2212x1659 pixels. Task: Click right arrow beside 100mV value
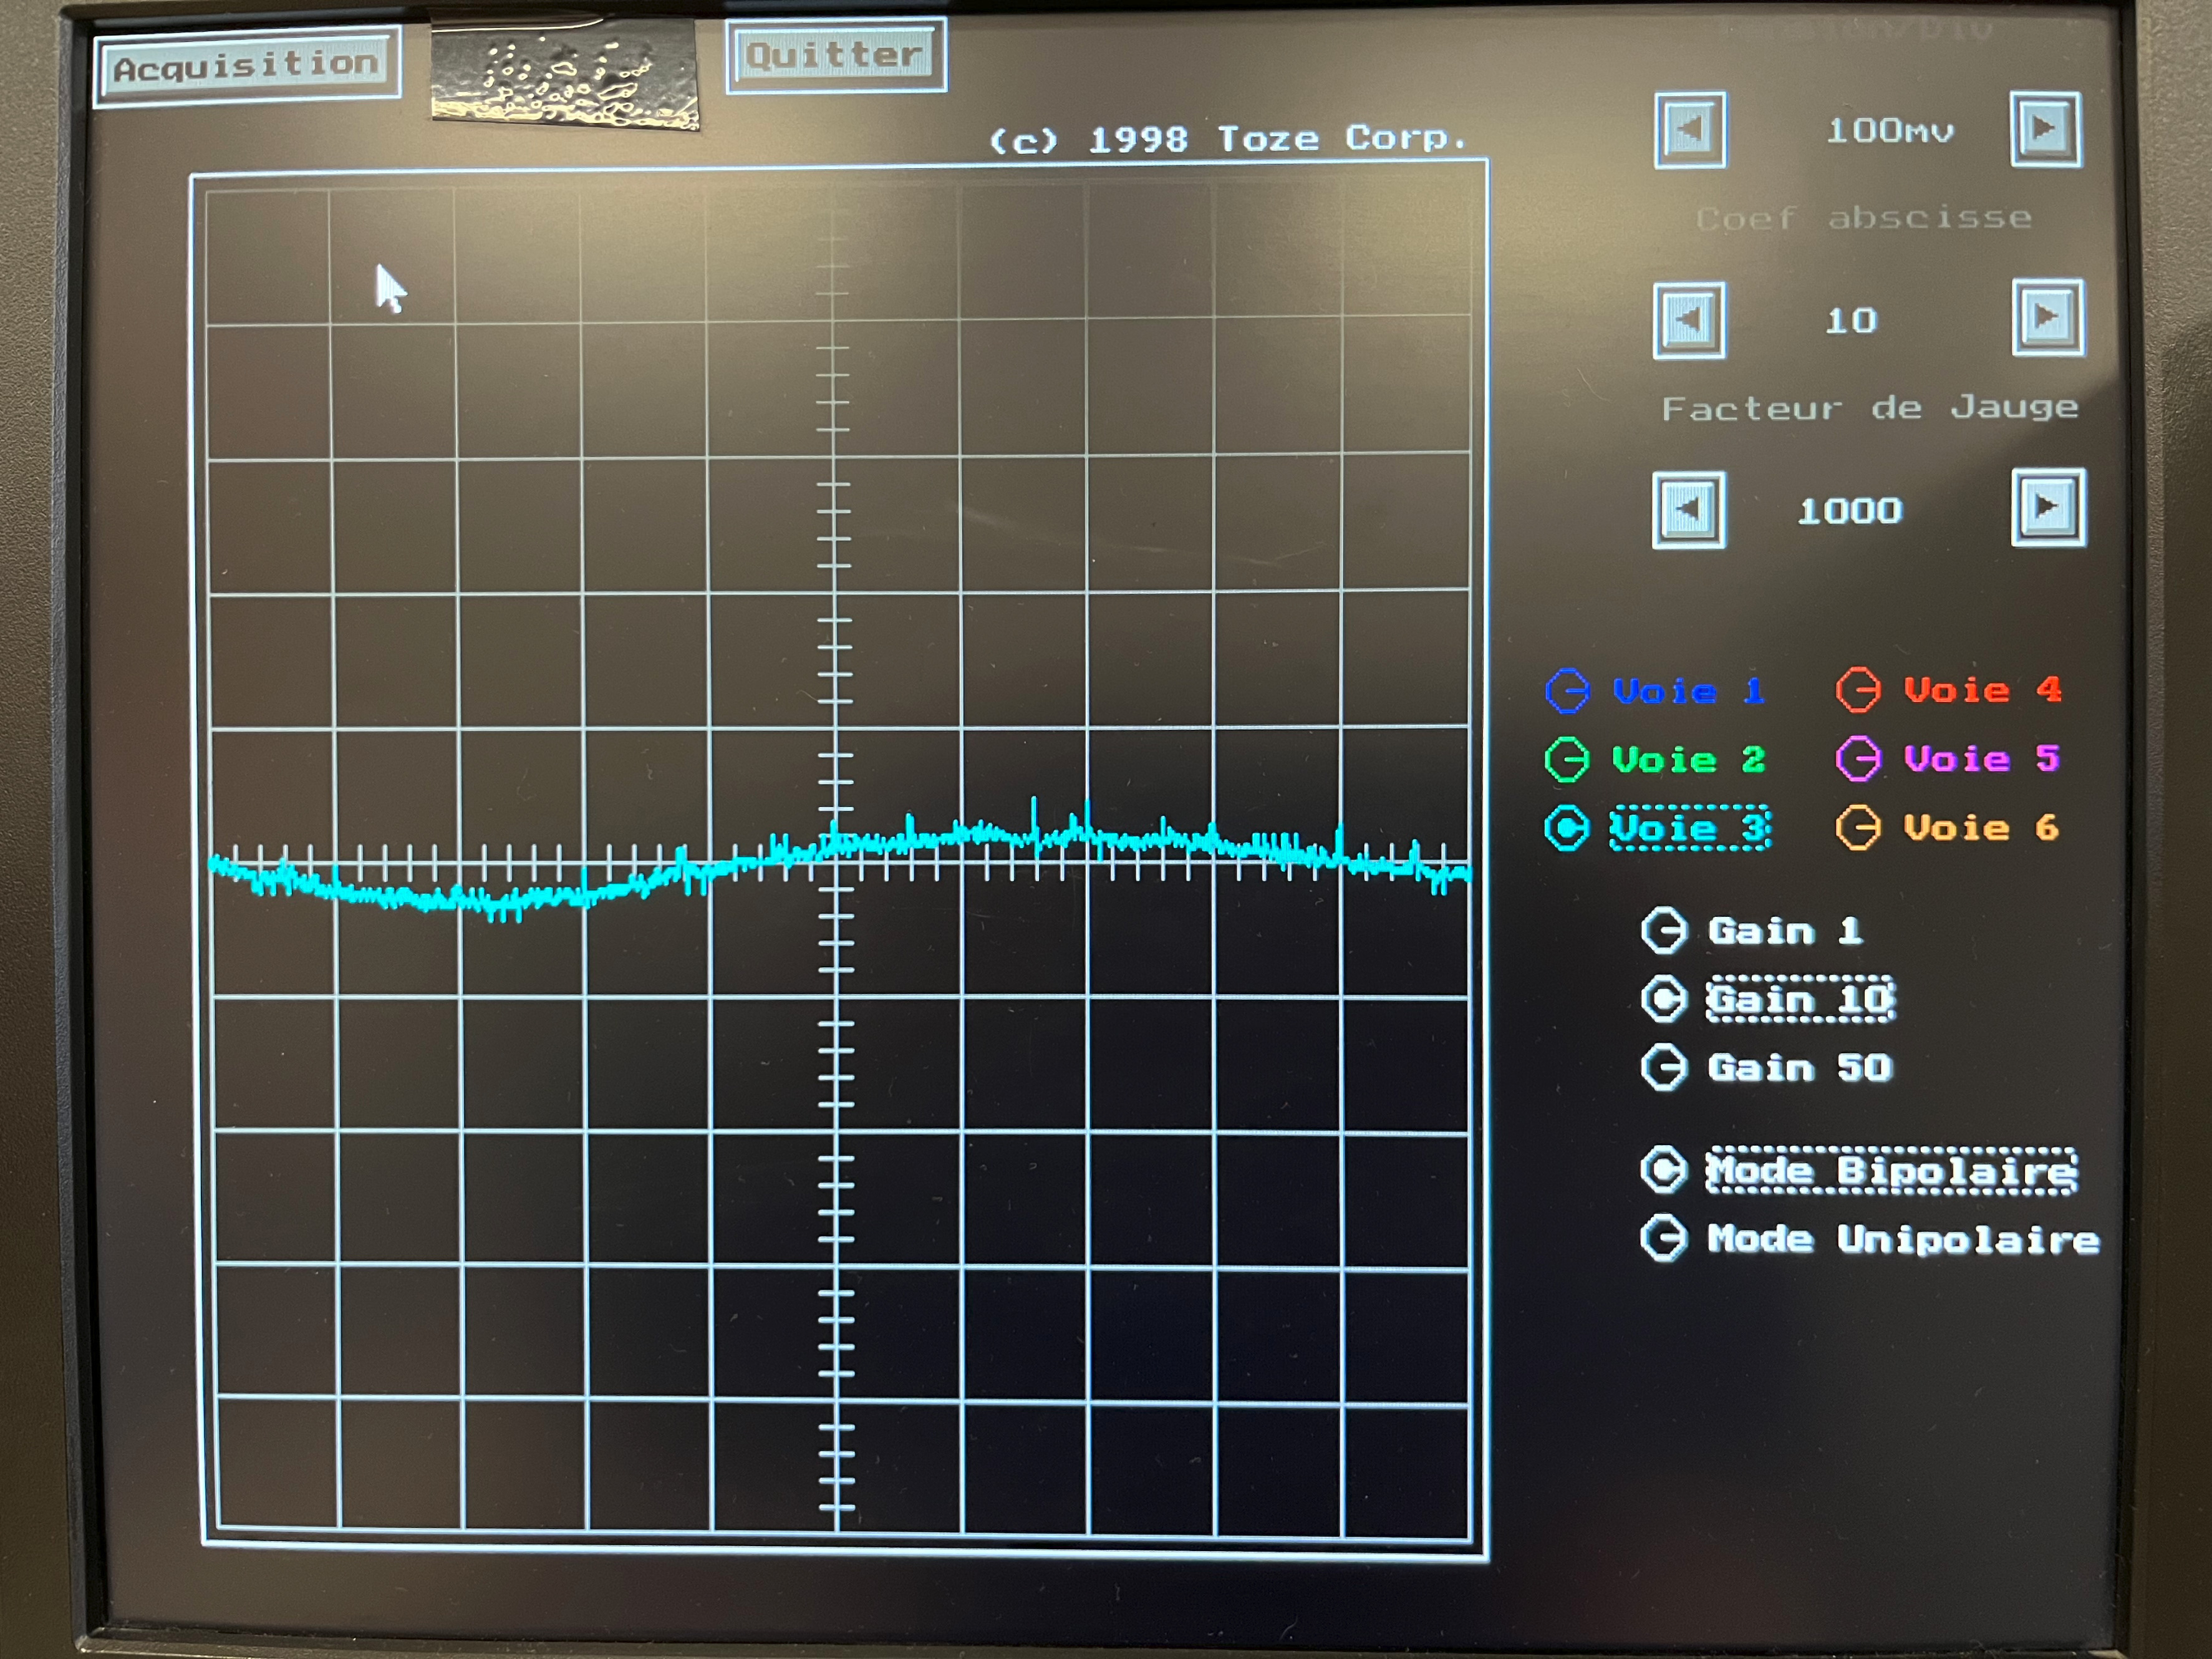coord(2045,129)
